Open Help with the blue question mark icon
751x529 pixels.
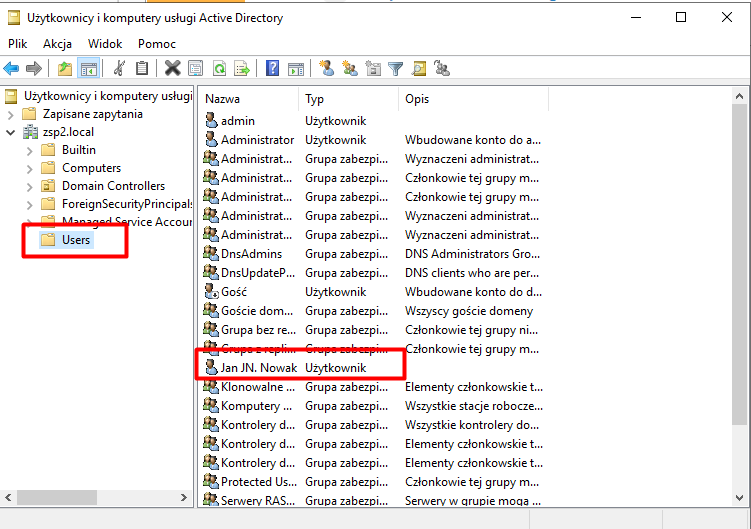272,68
